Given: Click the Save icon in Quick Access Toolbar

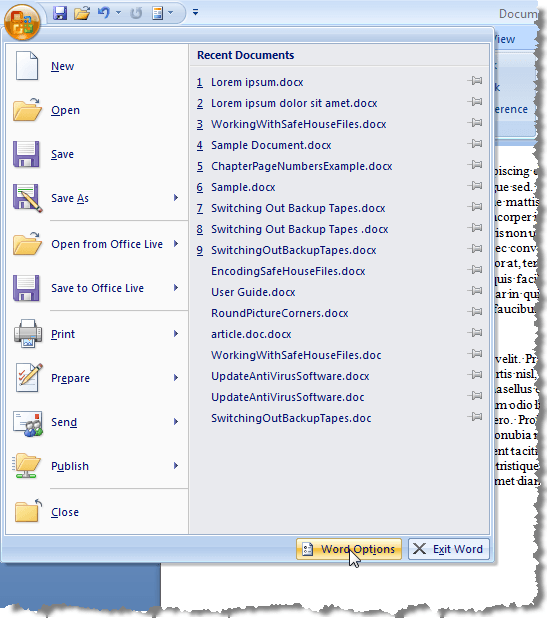Looking at the screenshot, I should pos(60,13).
